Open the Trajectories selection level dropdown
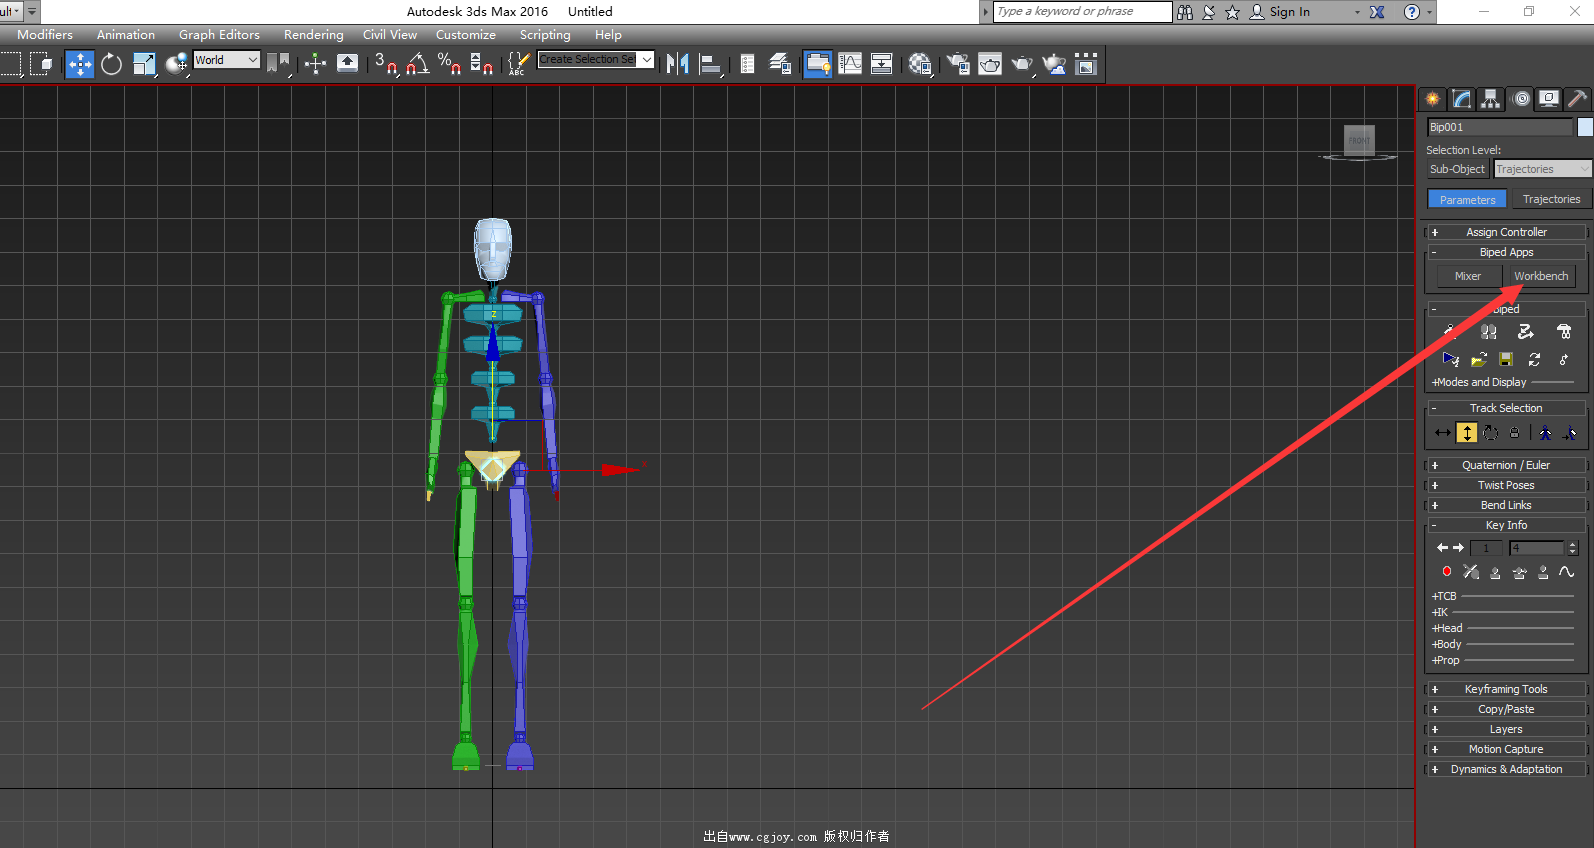Image resolution: width=1594 pixels, height=848 pixels. (1542, 169)
